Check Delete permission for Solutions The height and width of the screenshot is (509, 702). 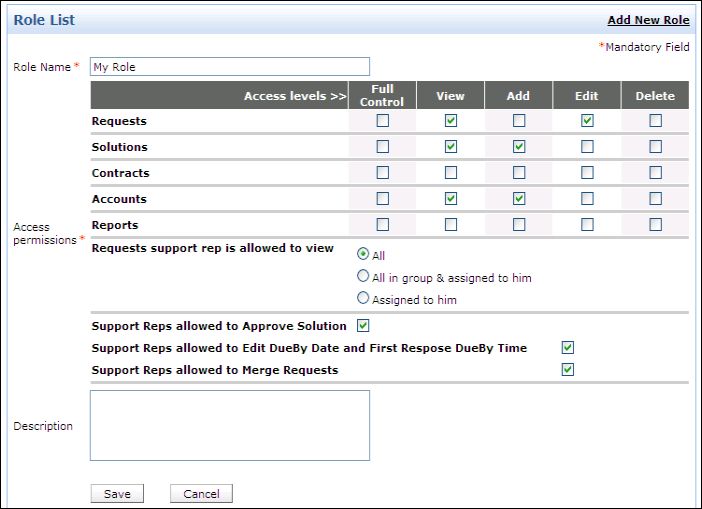[x=655, y=147]
